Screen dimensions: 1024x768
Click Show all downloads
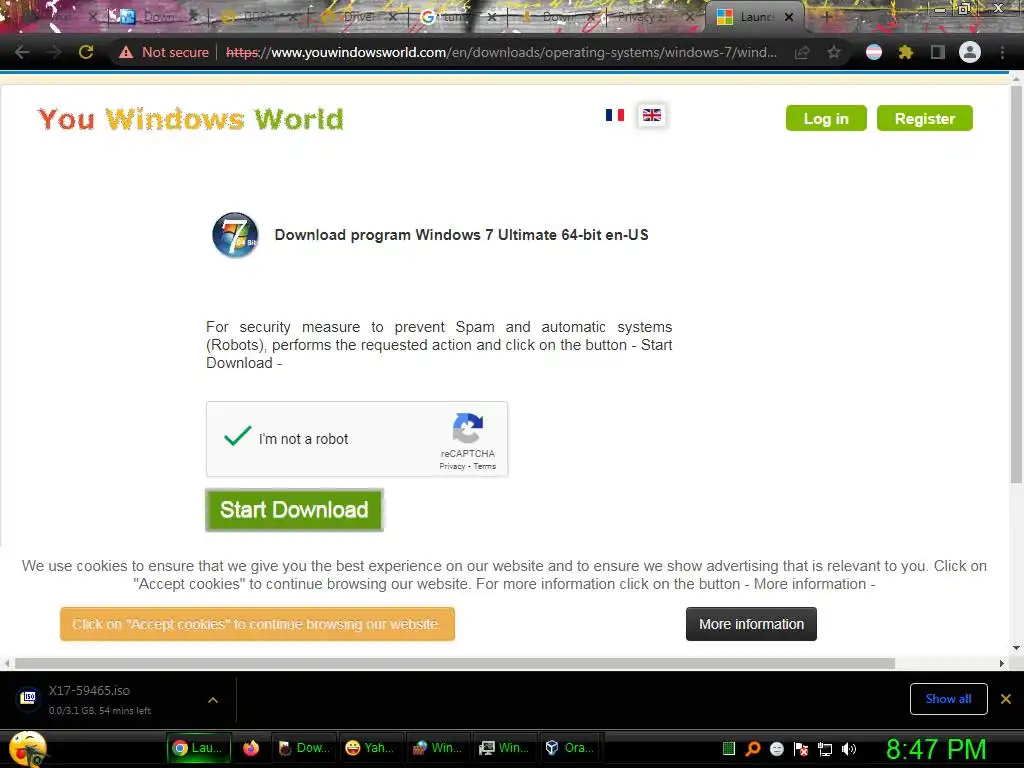[948, 699]
